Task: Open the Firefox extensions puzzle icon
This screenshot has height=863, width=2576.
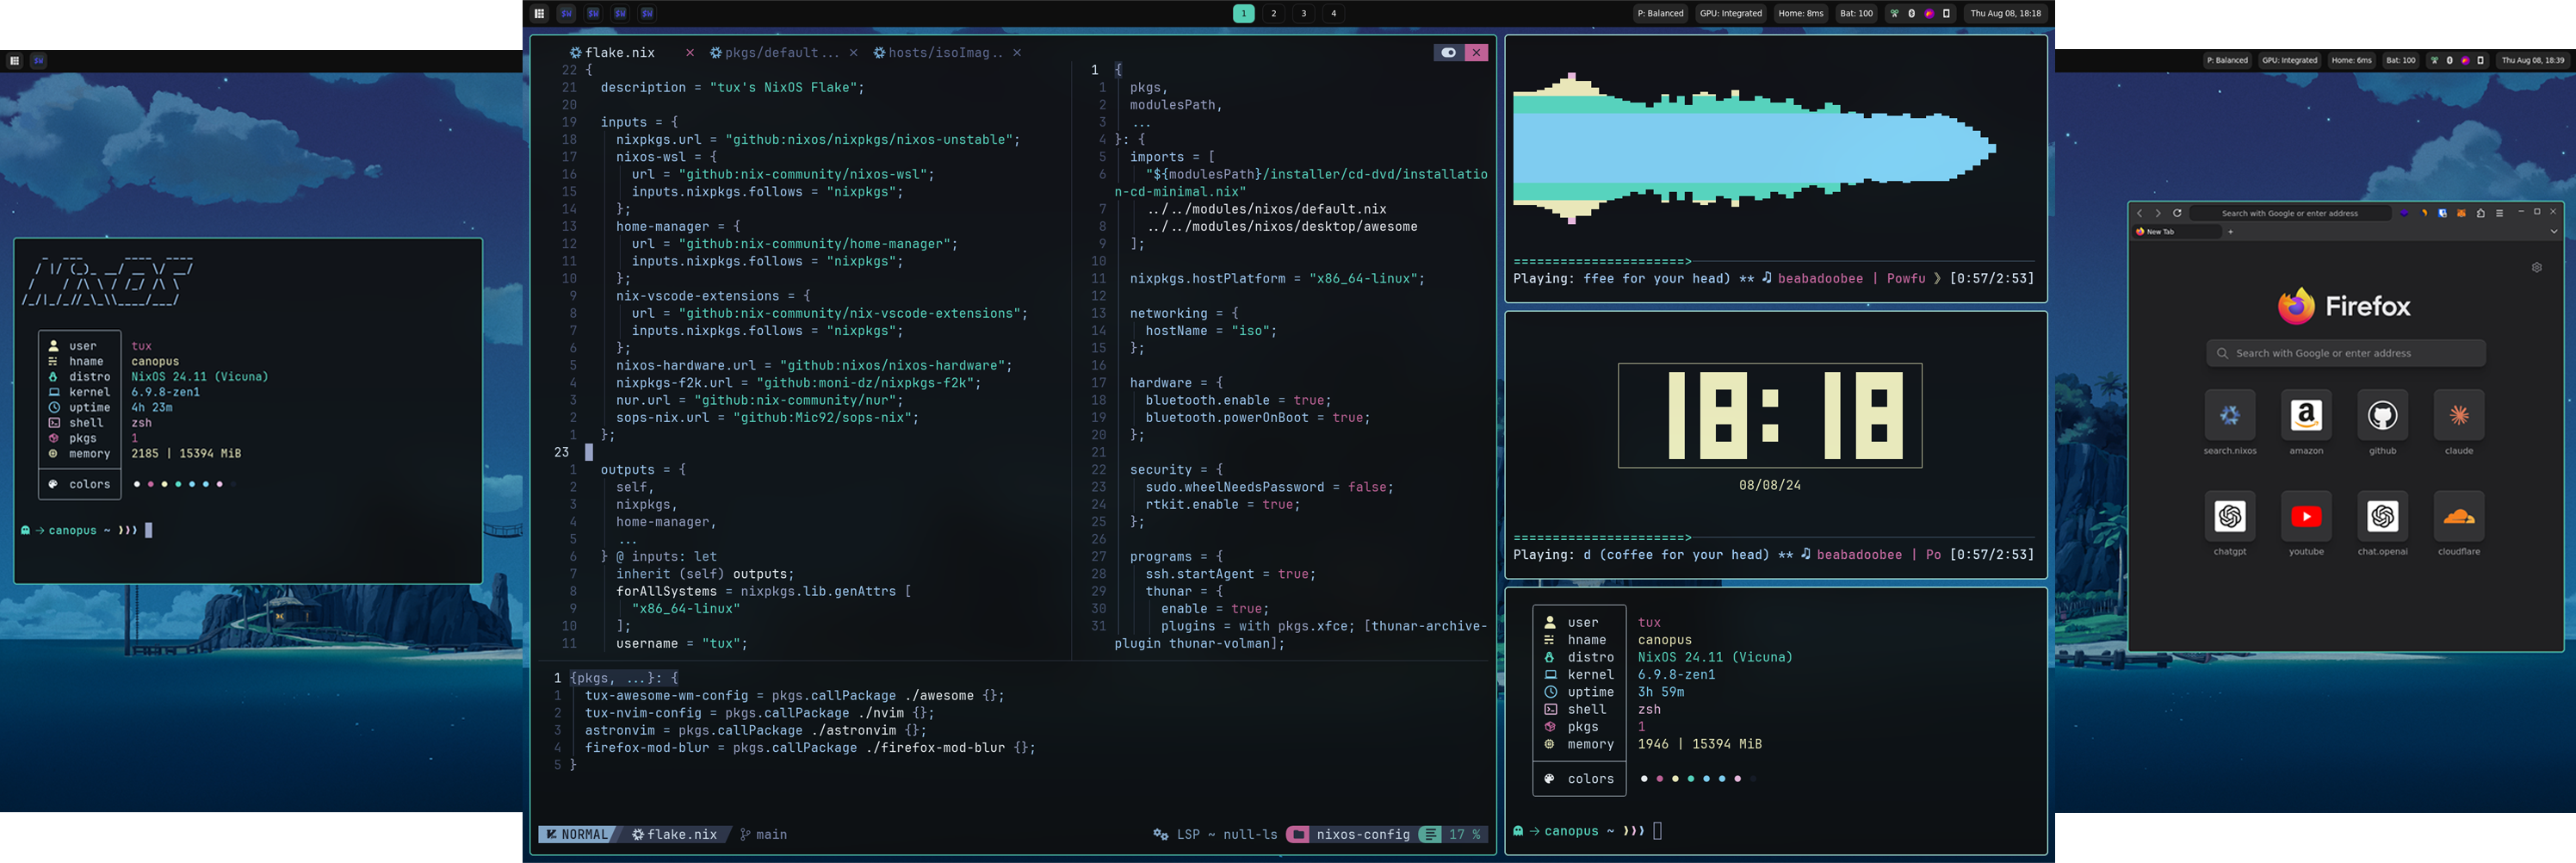Action: pos(2480,213)
